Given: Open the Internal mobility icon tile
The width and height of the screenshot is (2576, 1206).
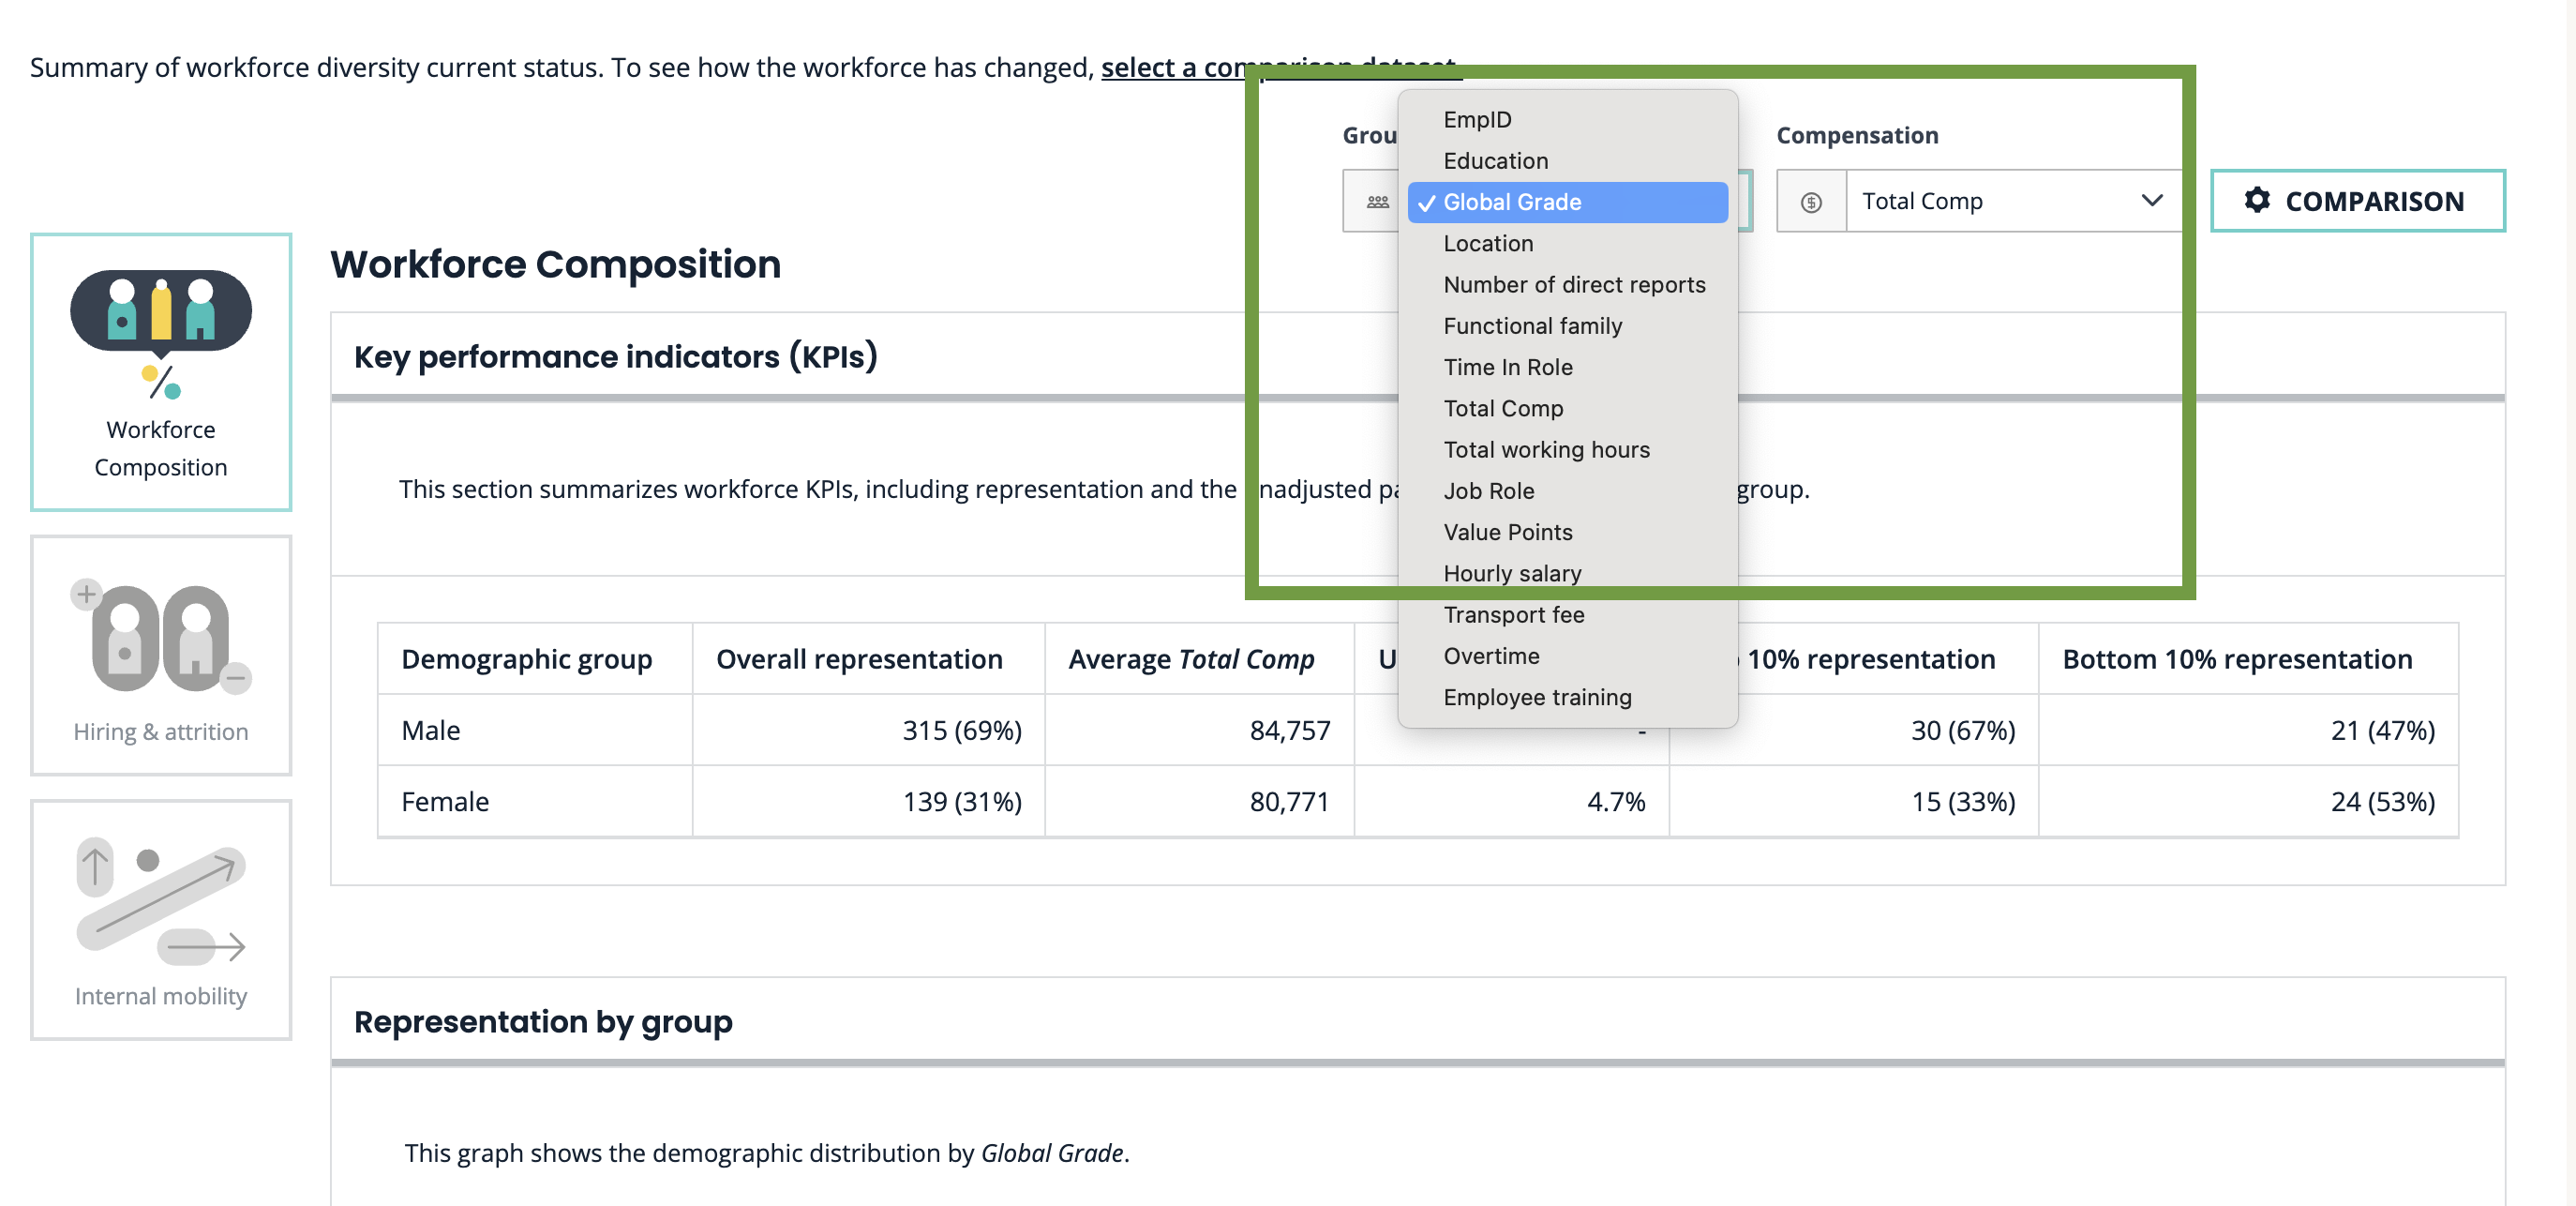Looking at the screenshot, I should point(160,918).
